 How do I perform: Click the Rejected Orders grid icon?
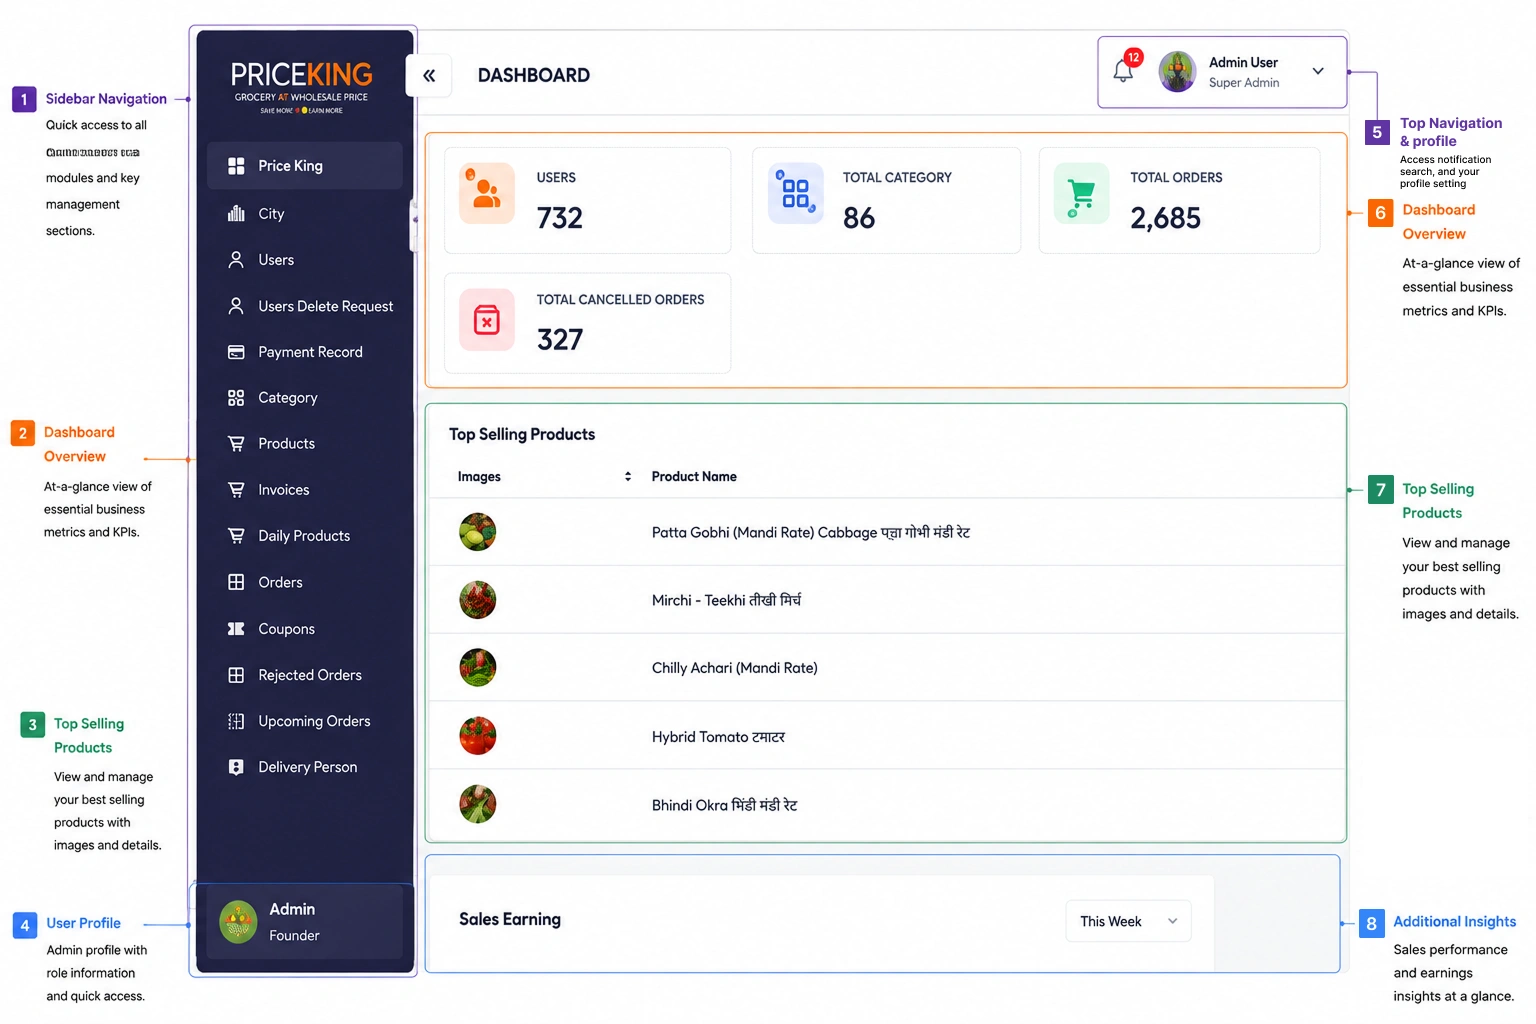click(x=236, y=675)
